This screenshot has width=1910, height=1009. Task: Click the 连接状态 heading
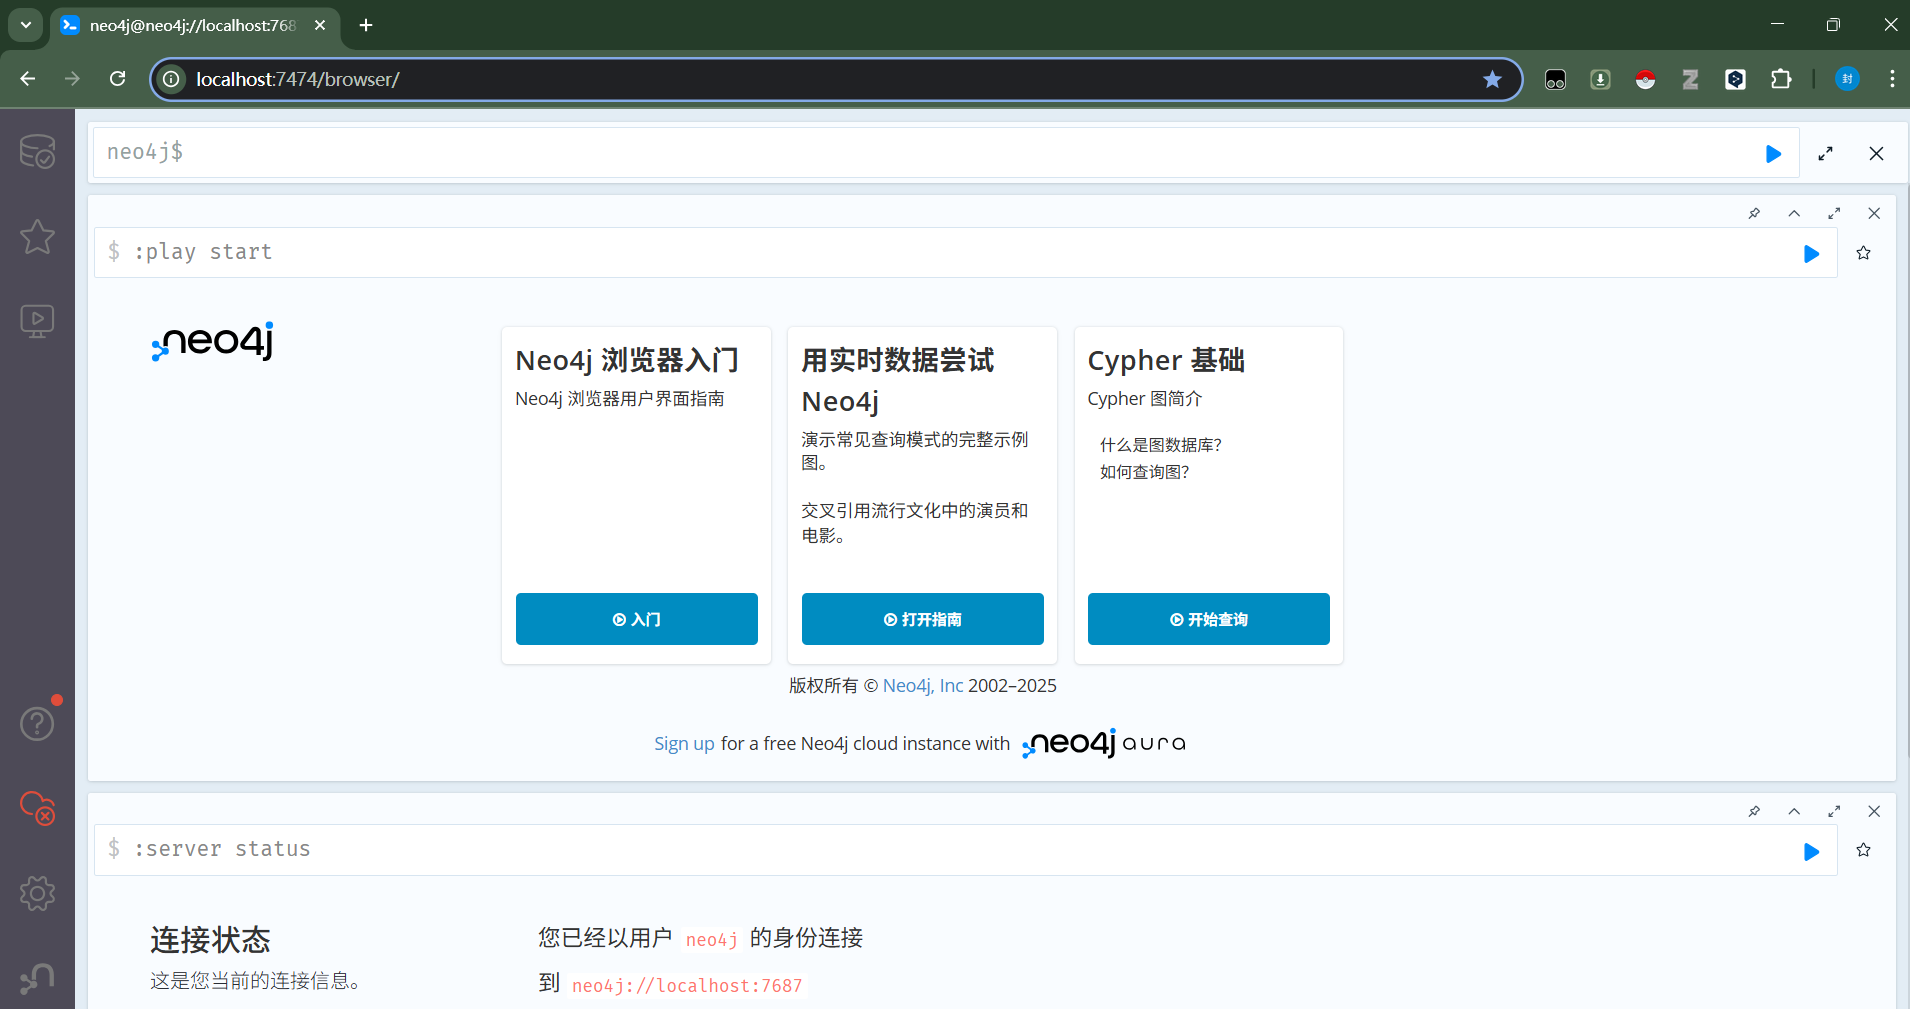click(210, 940)
